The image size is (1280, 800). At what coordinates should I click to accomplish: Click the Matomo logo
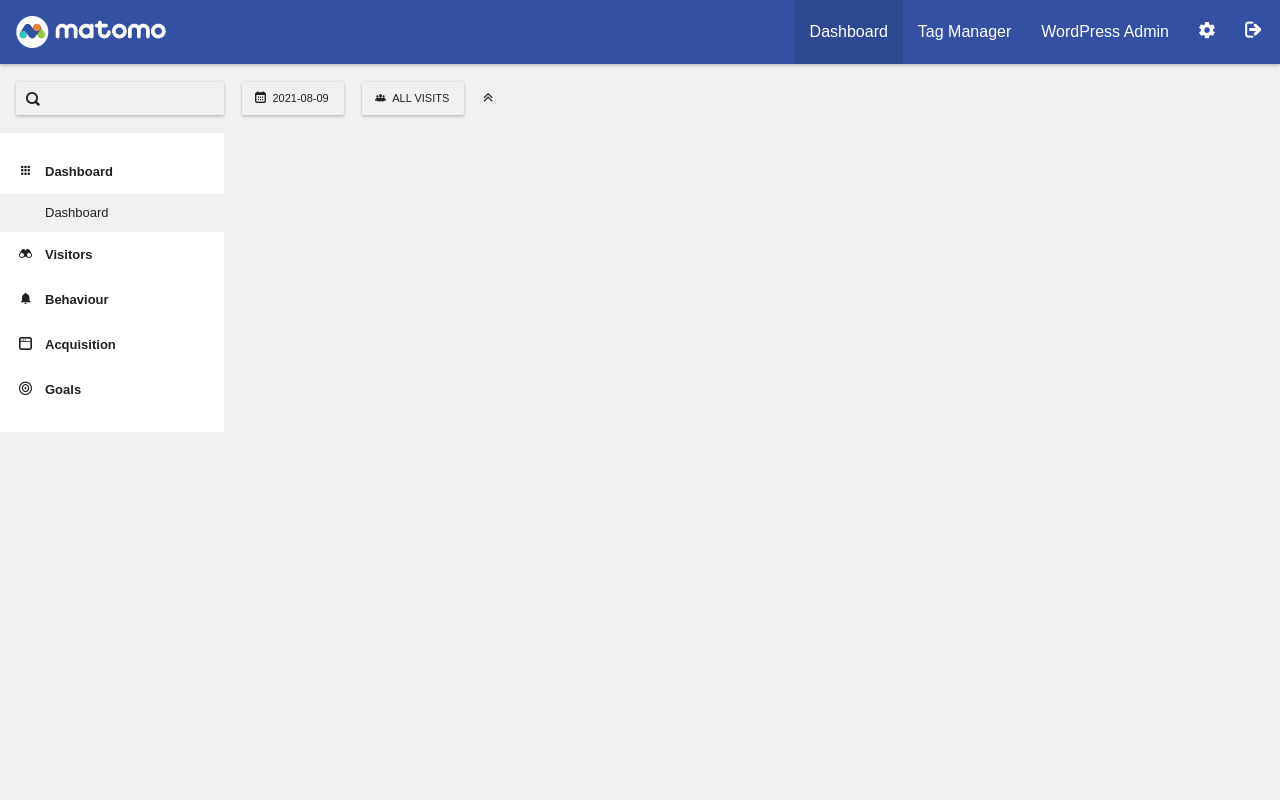91,32
